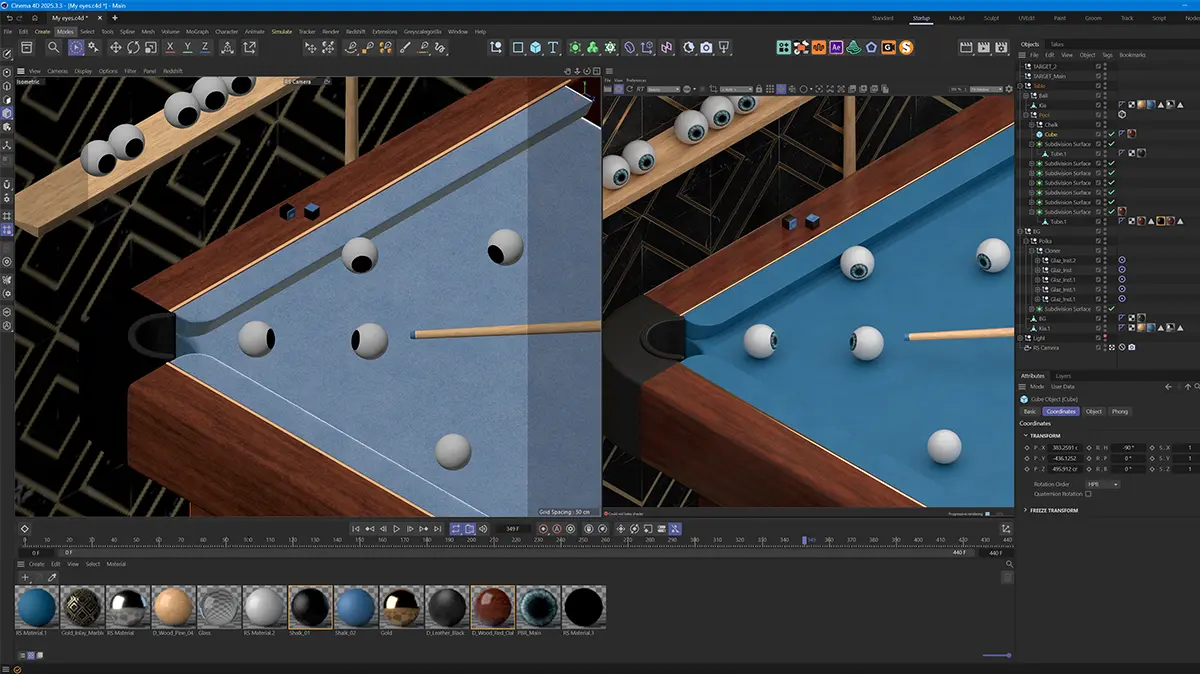Toggle the Y axis lock

click(x=189, y=47)
